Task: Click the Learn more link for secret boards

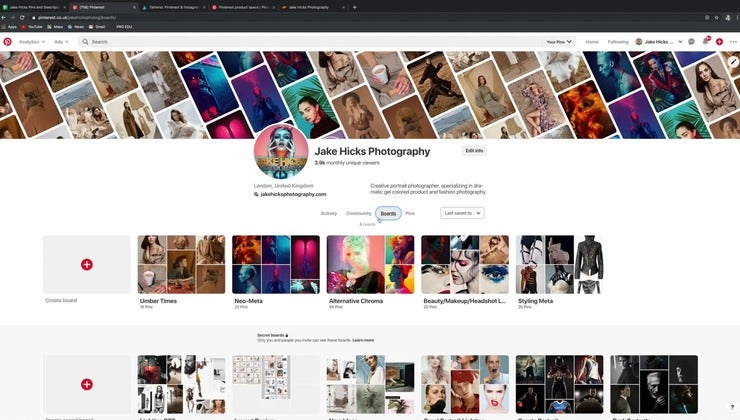Action: click(x=363, y=340)
